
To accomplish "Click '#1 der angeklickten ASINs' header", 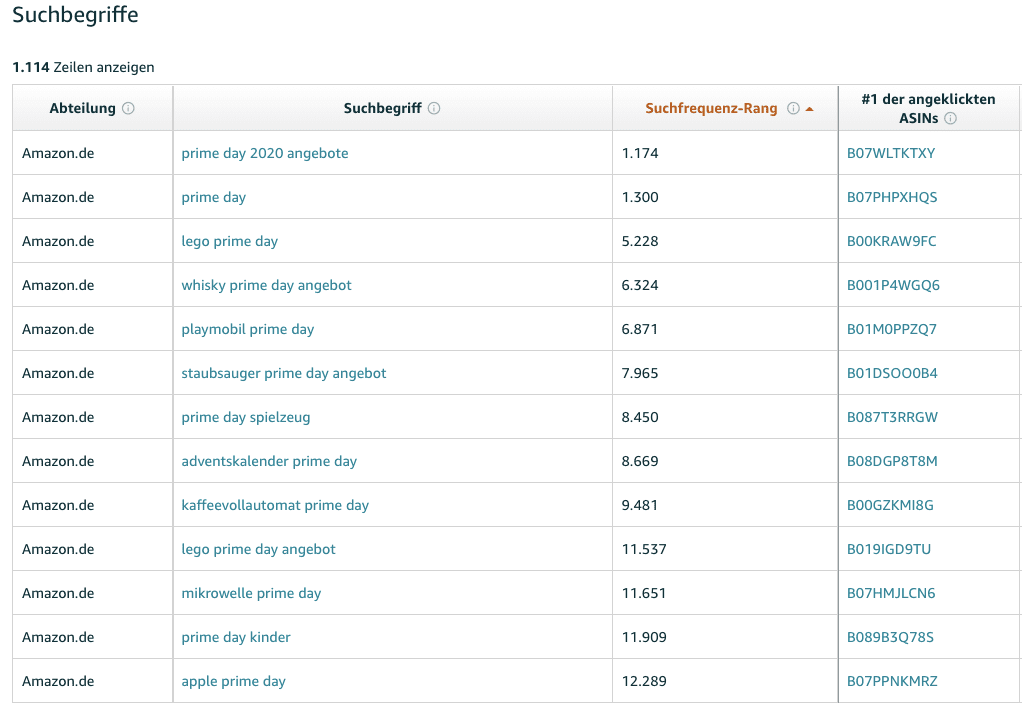I will tap(928, 108).
